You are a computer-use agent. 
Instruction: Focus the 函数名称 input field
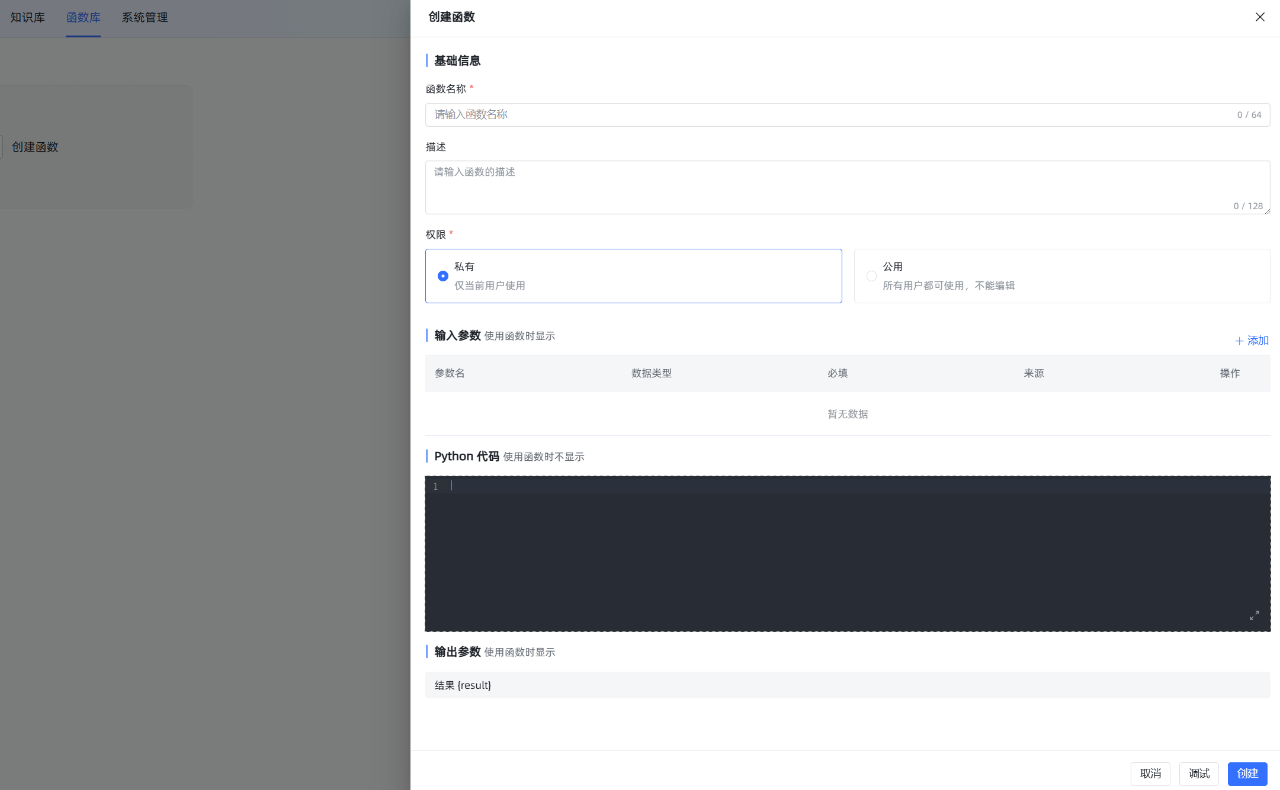click(830, 115)
